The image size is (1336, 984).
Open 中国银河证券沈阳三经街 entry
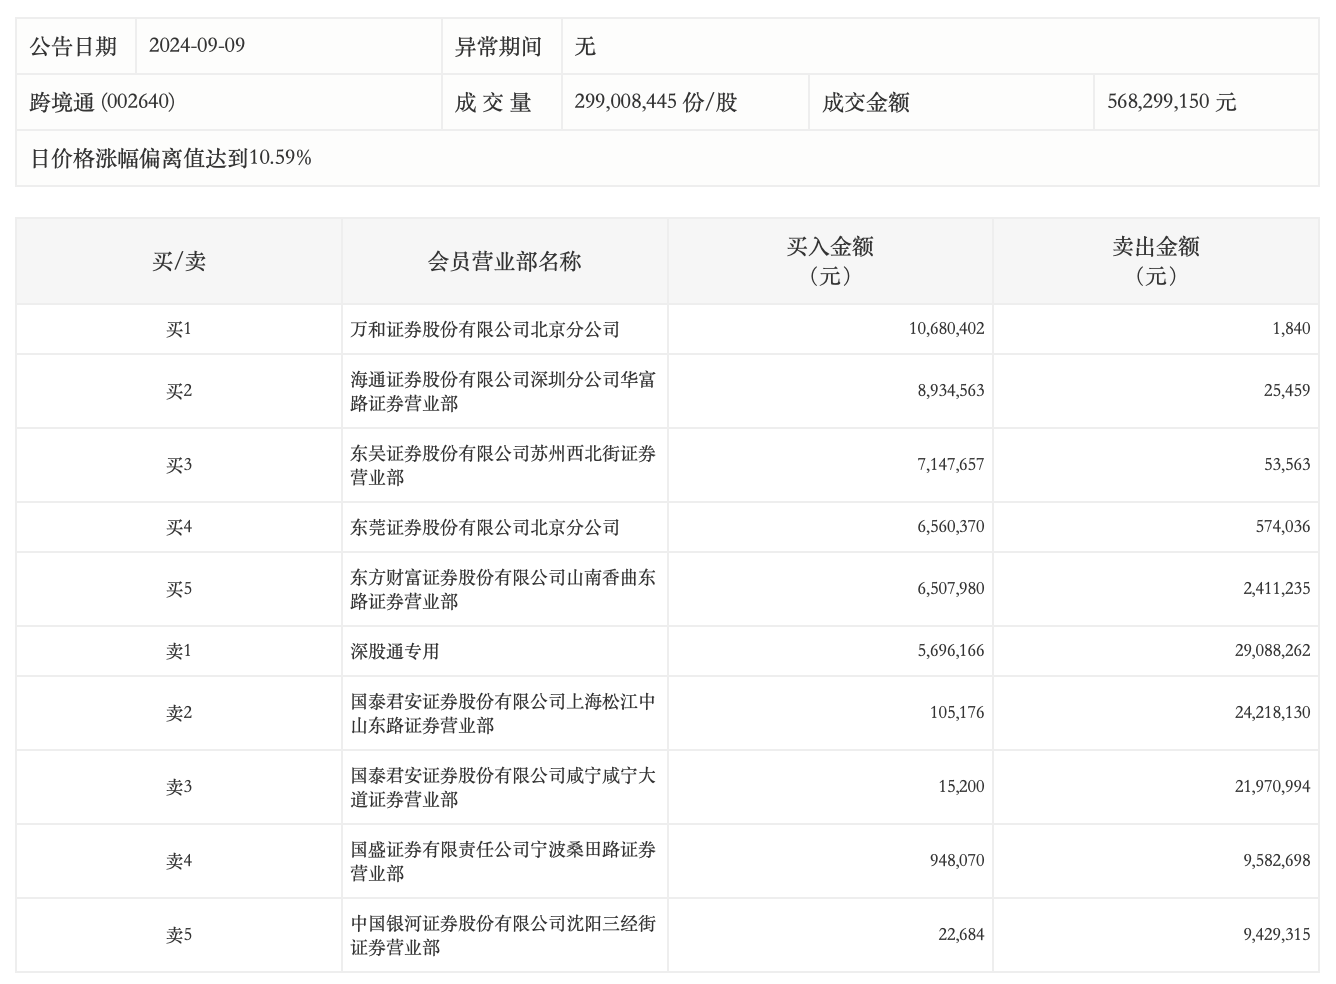click(x=502, y=936)
